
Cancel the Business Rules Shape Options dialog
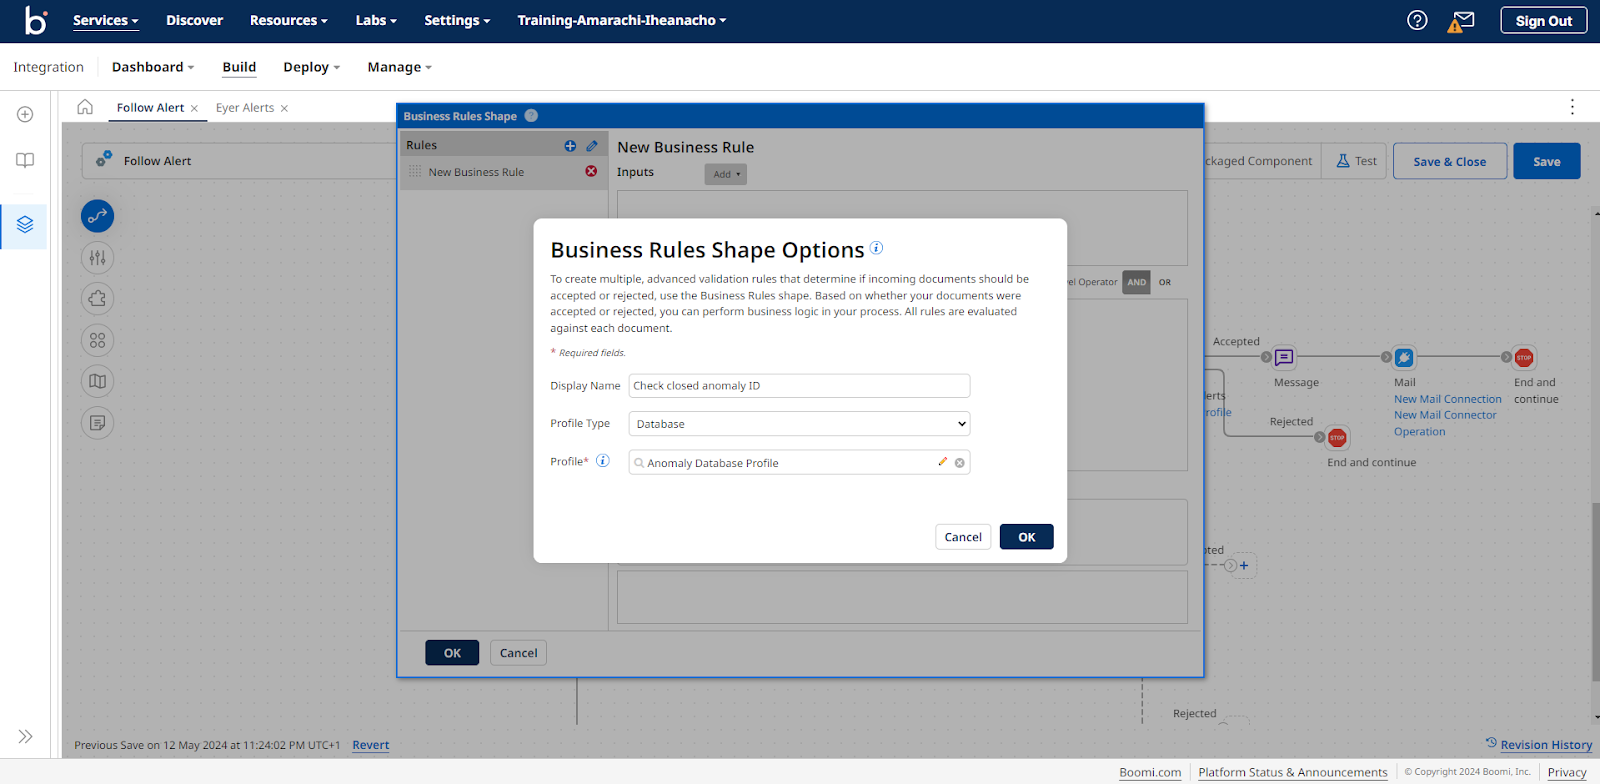tap(963, 537)
